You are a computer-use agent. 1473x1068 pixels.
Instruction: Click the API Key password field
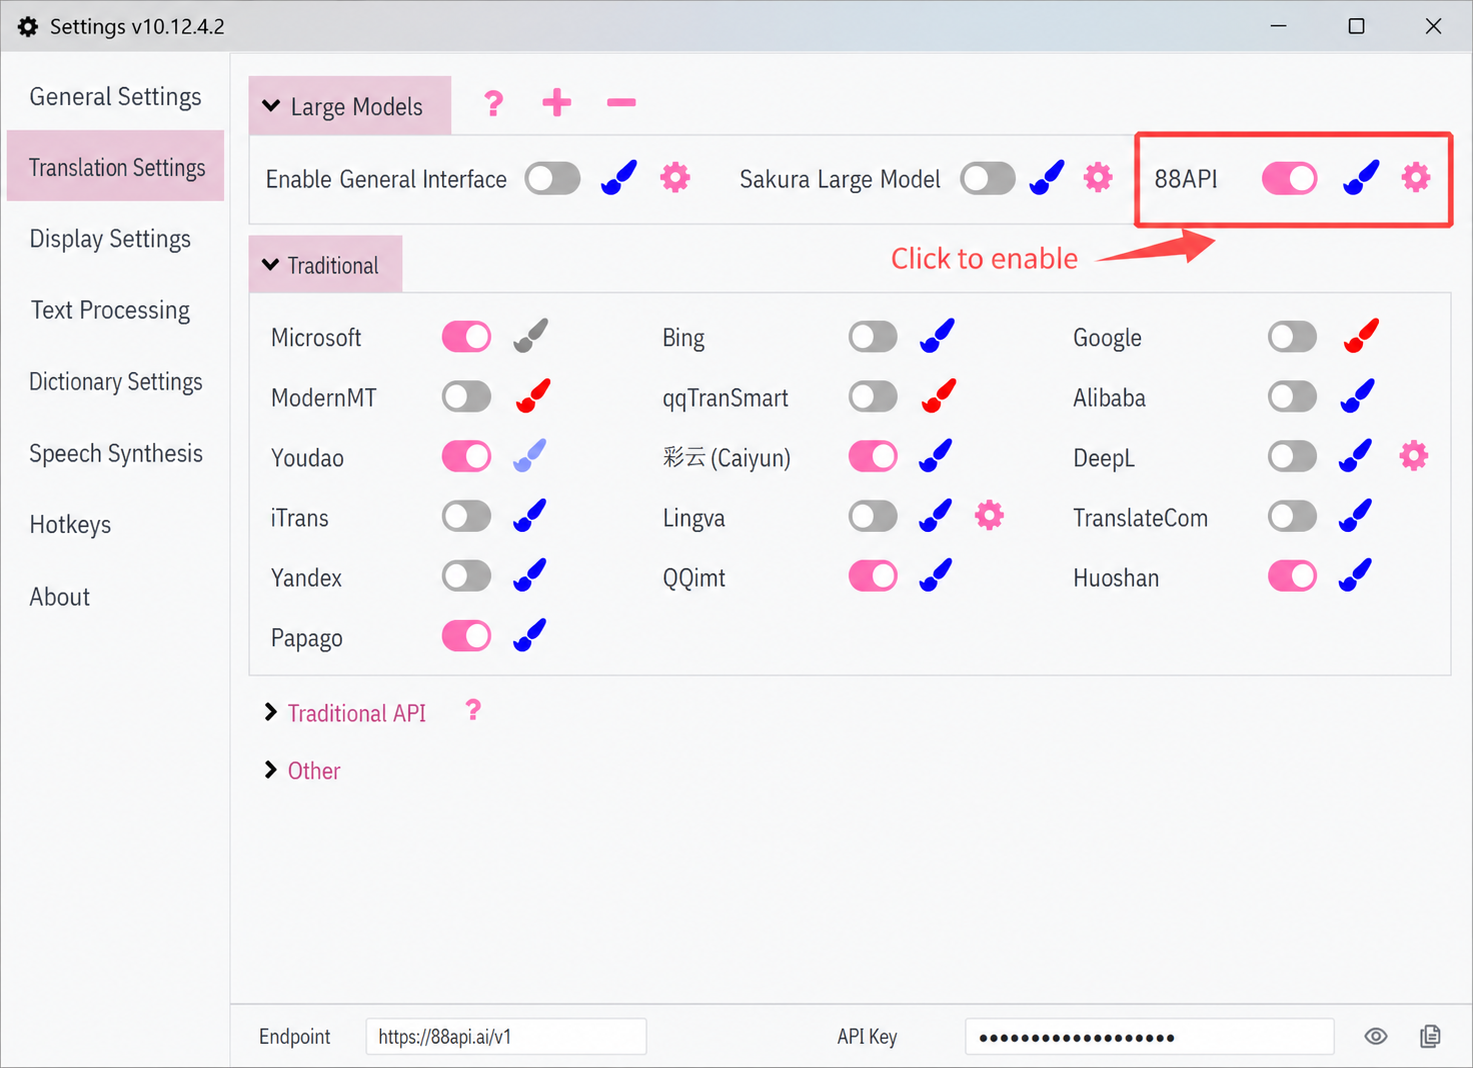1149,1036
